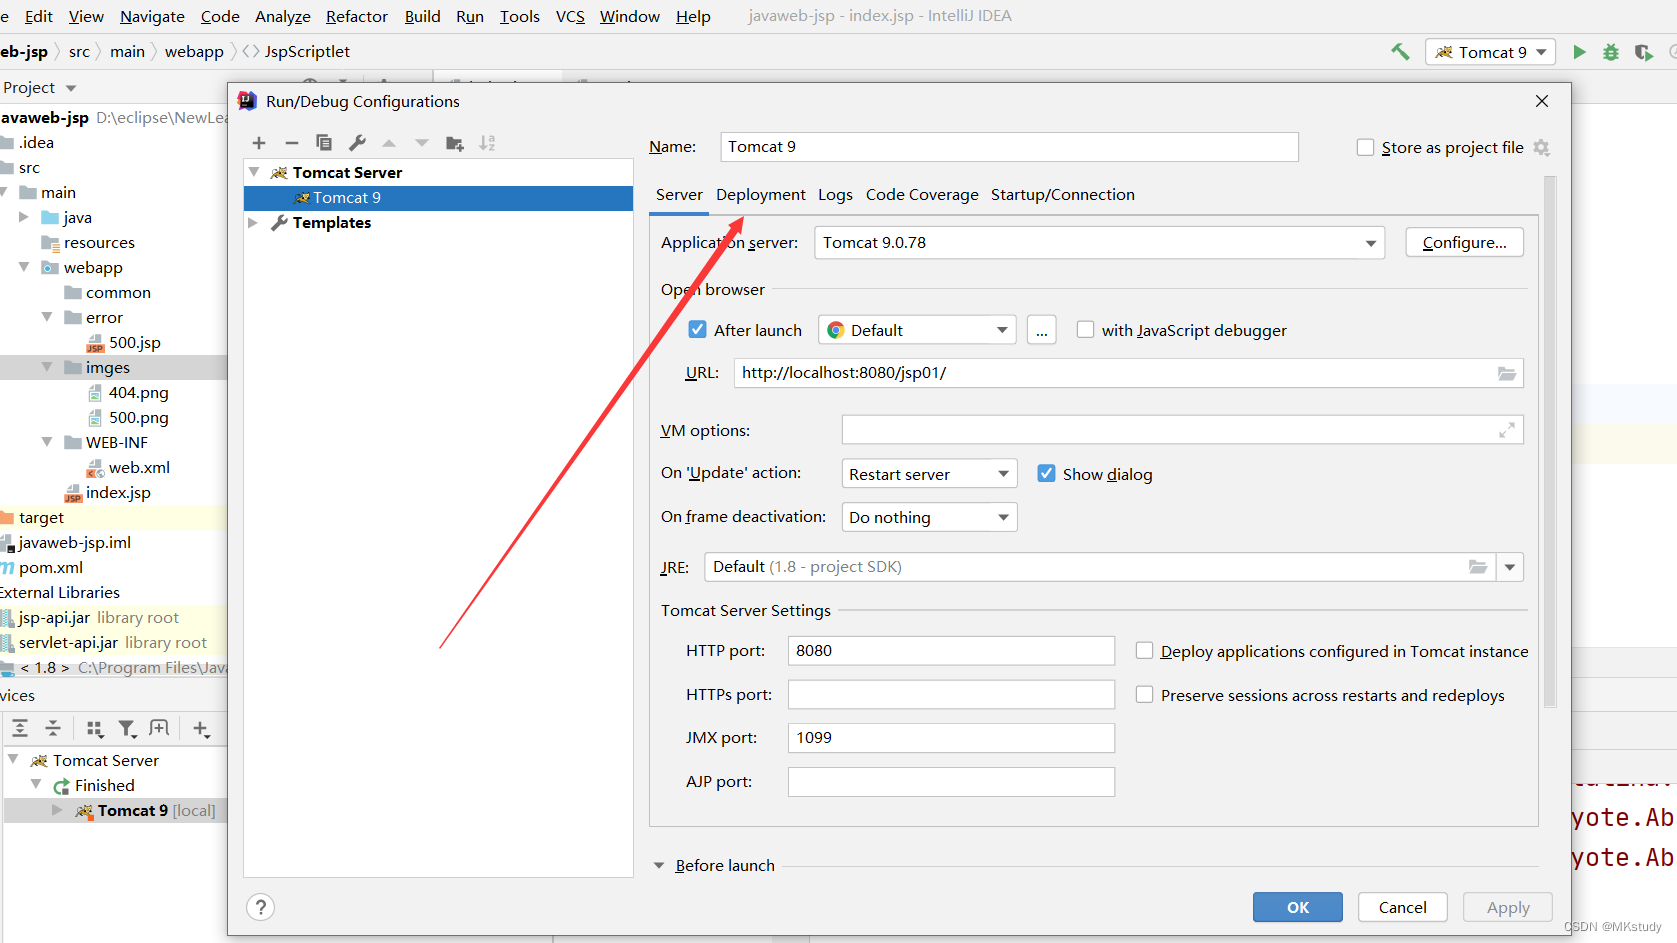
Task: Expand the VM options field
Action: [x=1506, y=430]
